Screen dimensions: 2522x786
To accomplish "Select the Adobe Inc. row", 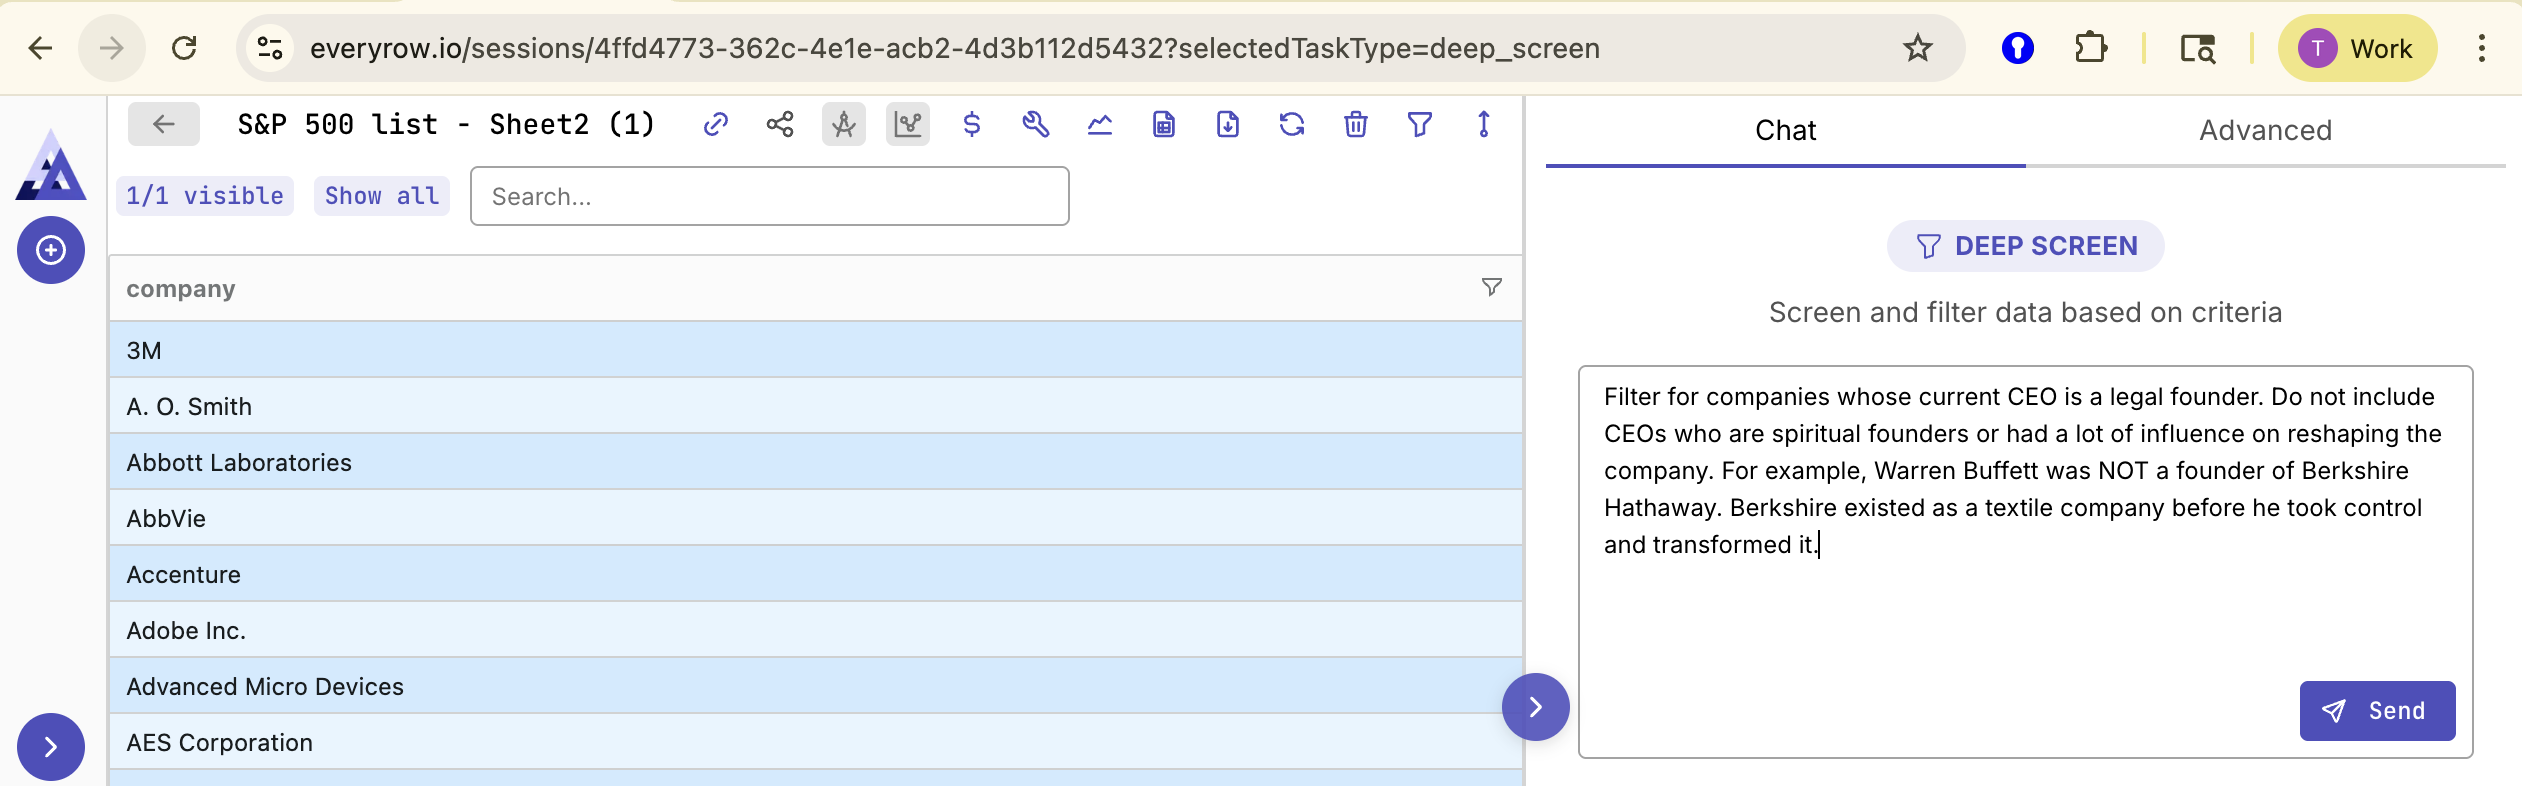I will [816, 630].
